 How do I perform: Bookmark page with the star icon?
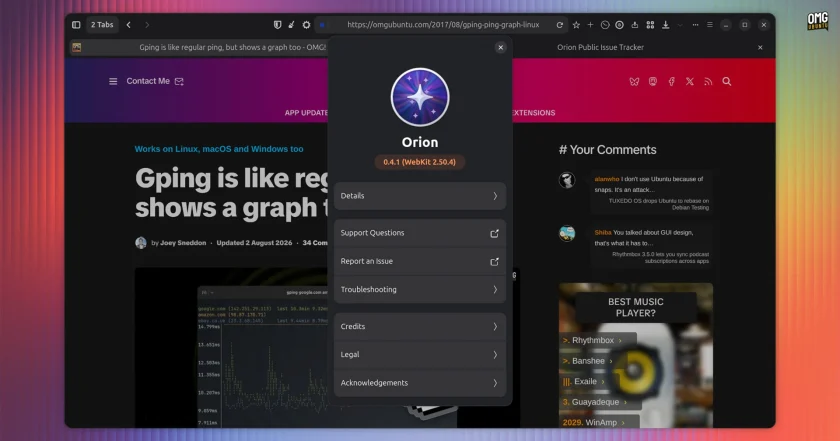tap(576, 25)
